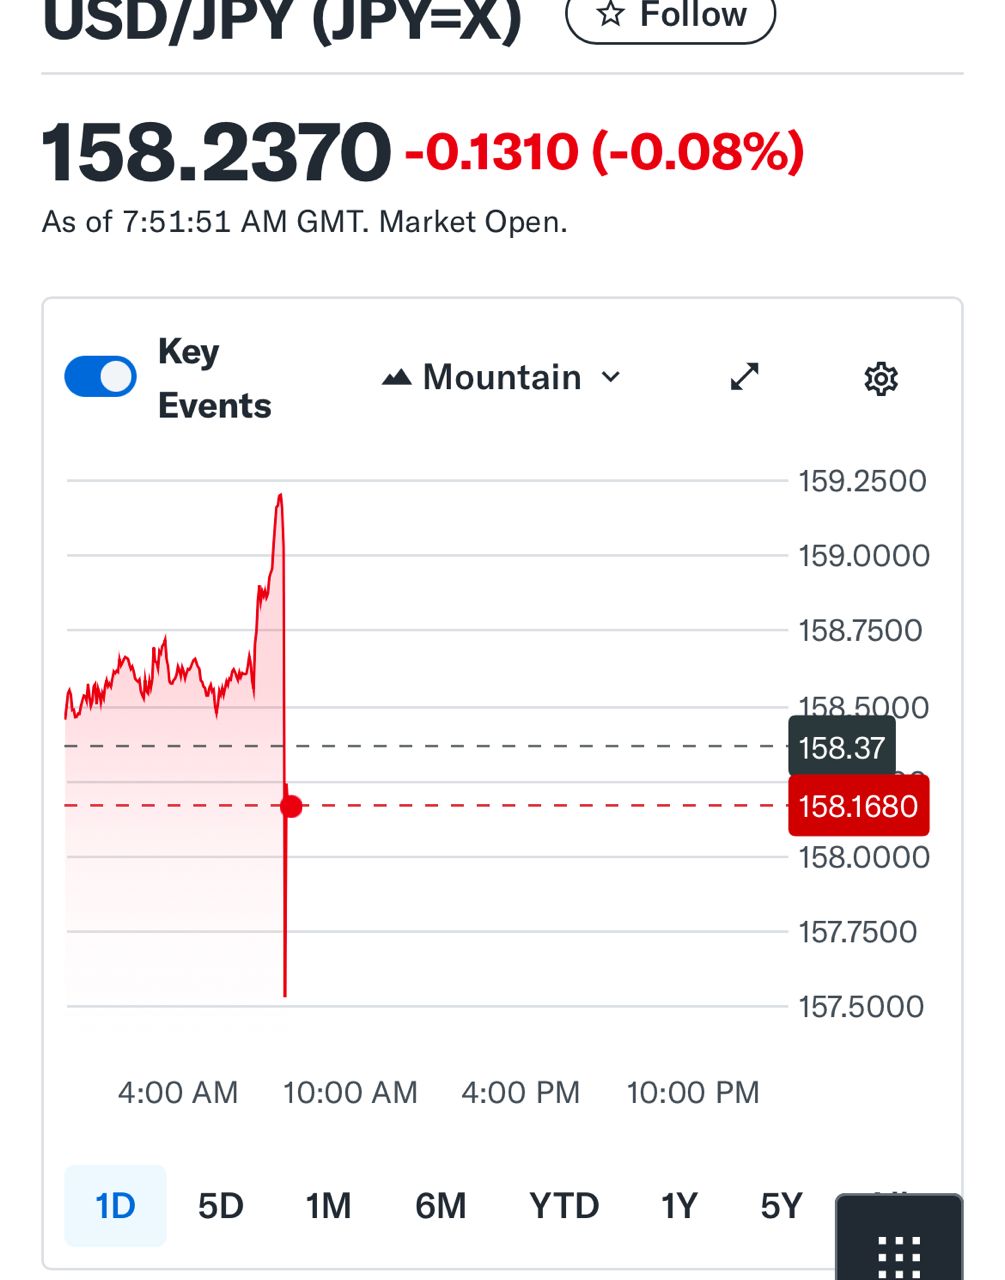The image size is (1005, 1280).
Task: Click the Key Events label text
Action: 214,378
